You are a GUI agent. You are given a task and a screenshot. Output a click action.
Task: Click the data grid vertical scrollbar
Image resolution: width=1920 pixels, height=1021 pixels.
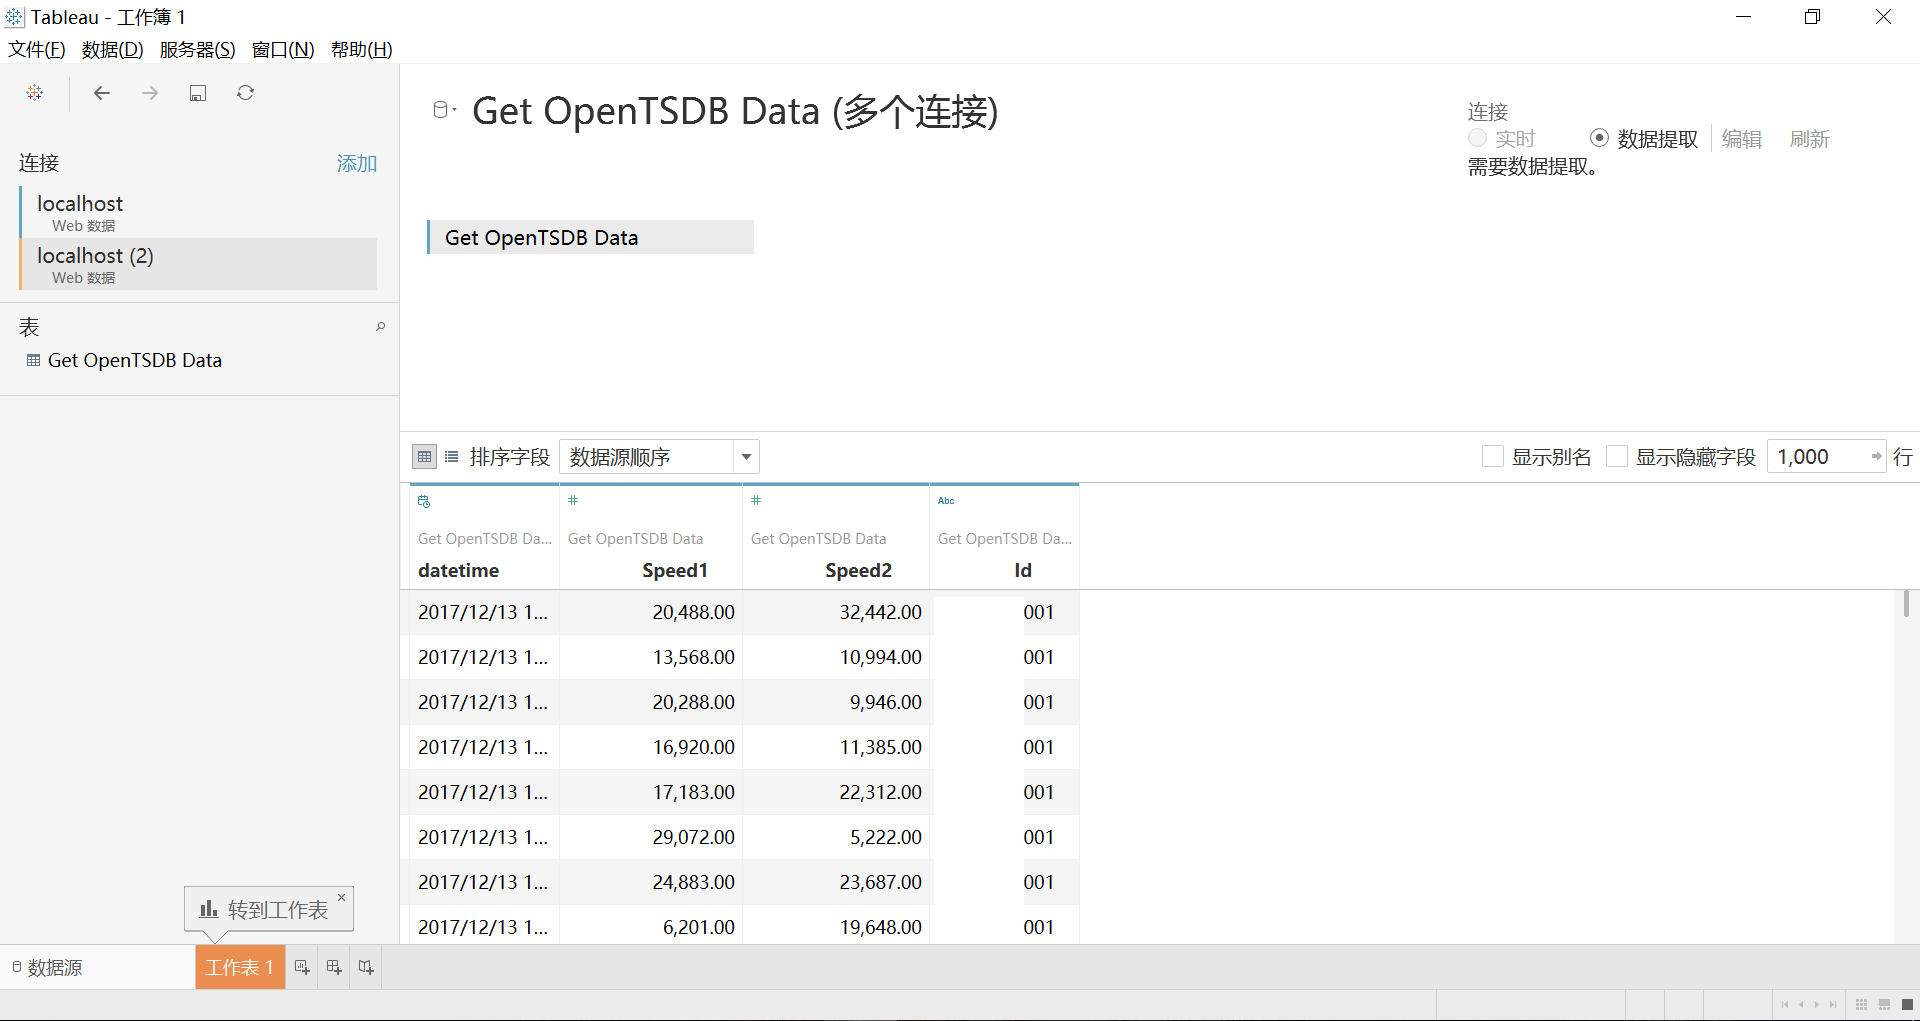coord(1906,604)
